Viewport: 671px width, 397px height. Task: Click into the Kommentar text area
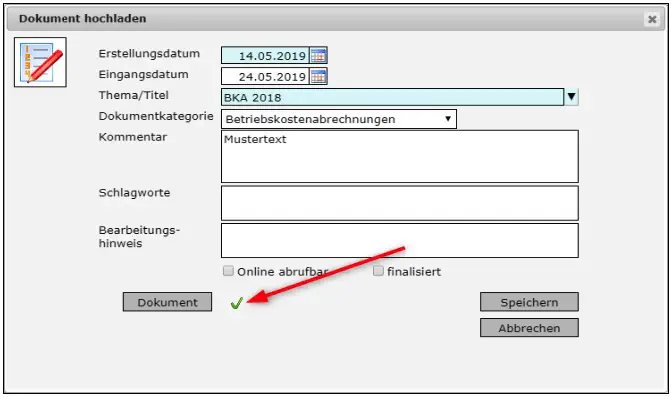(400, 157)
